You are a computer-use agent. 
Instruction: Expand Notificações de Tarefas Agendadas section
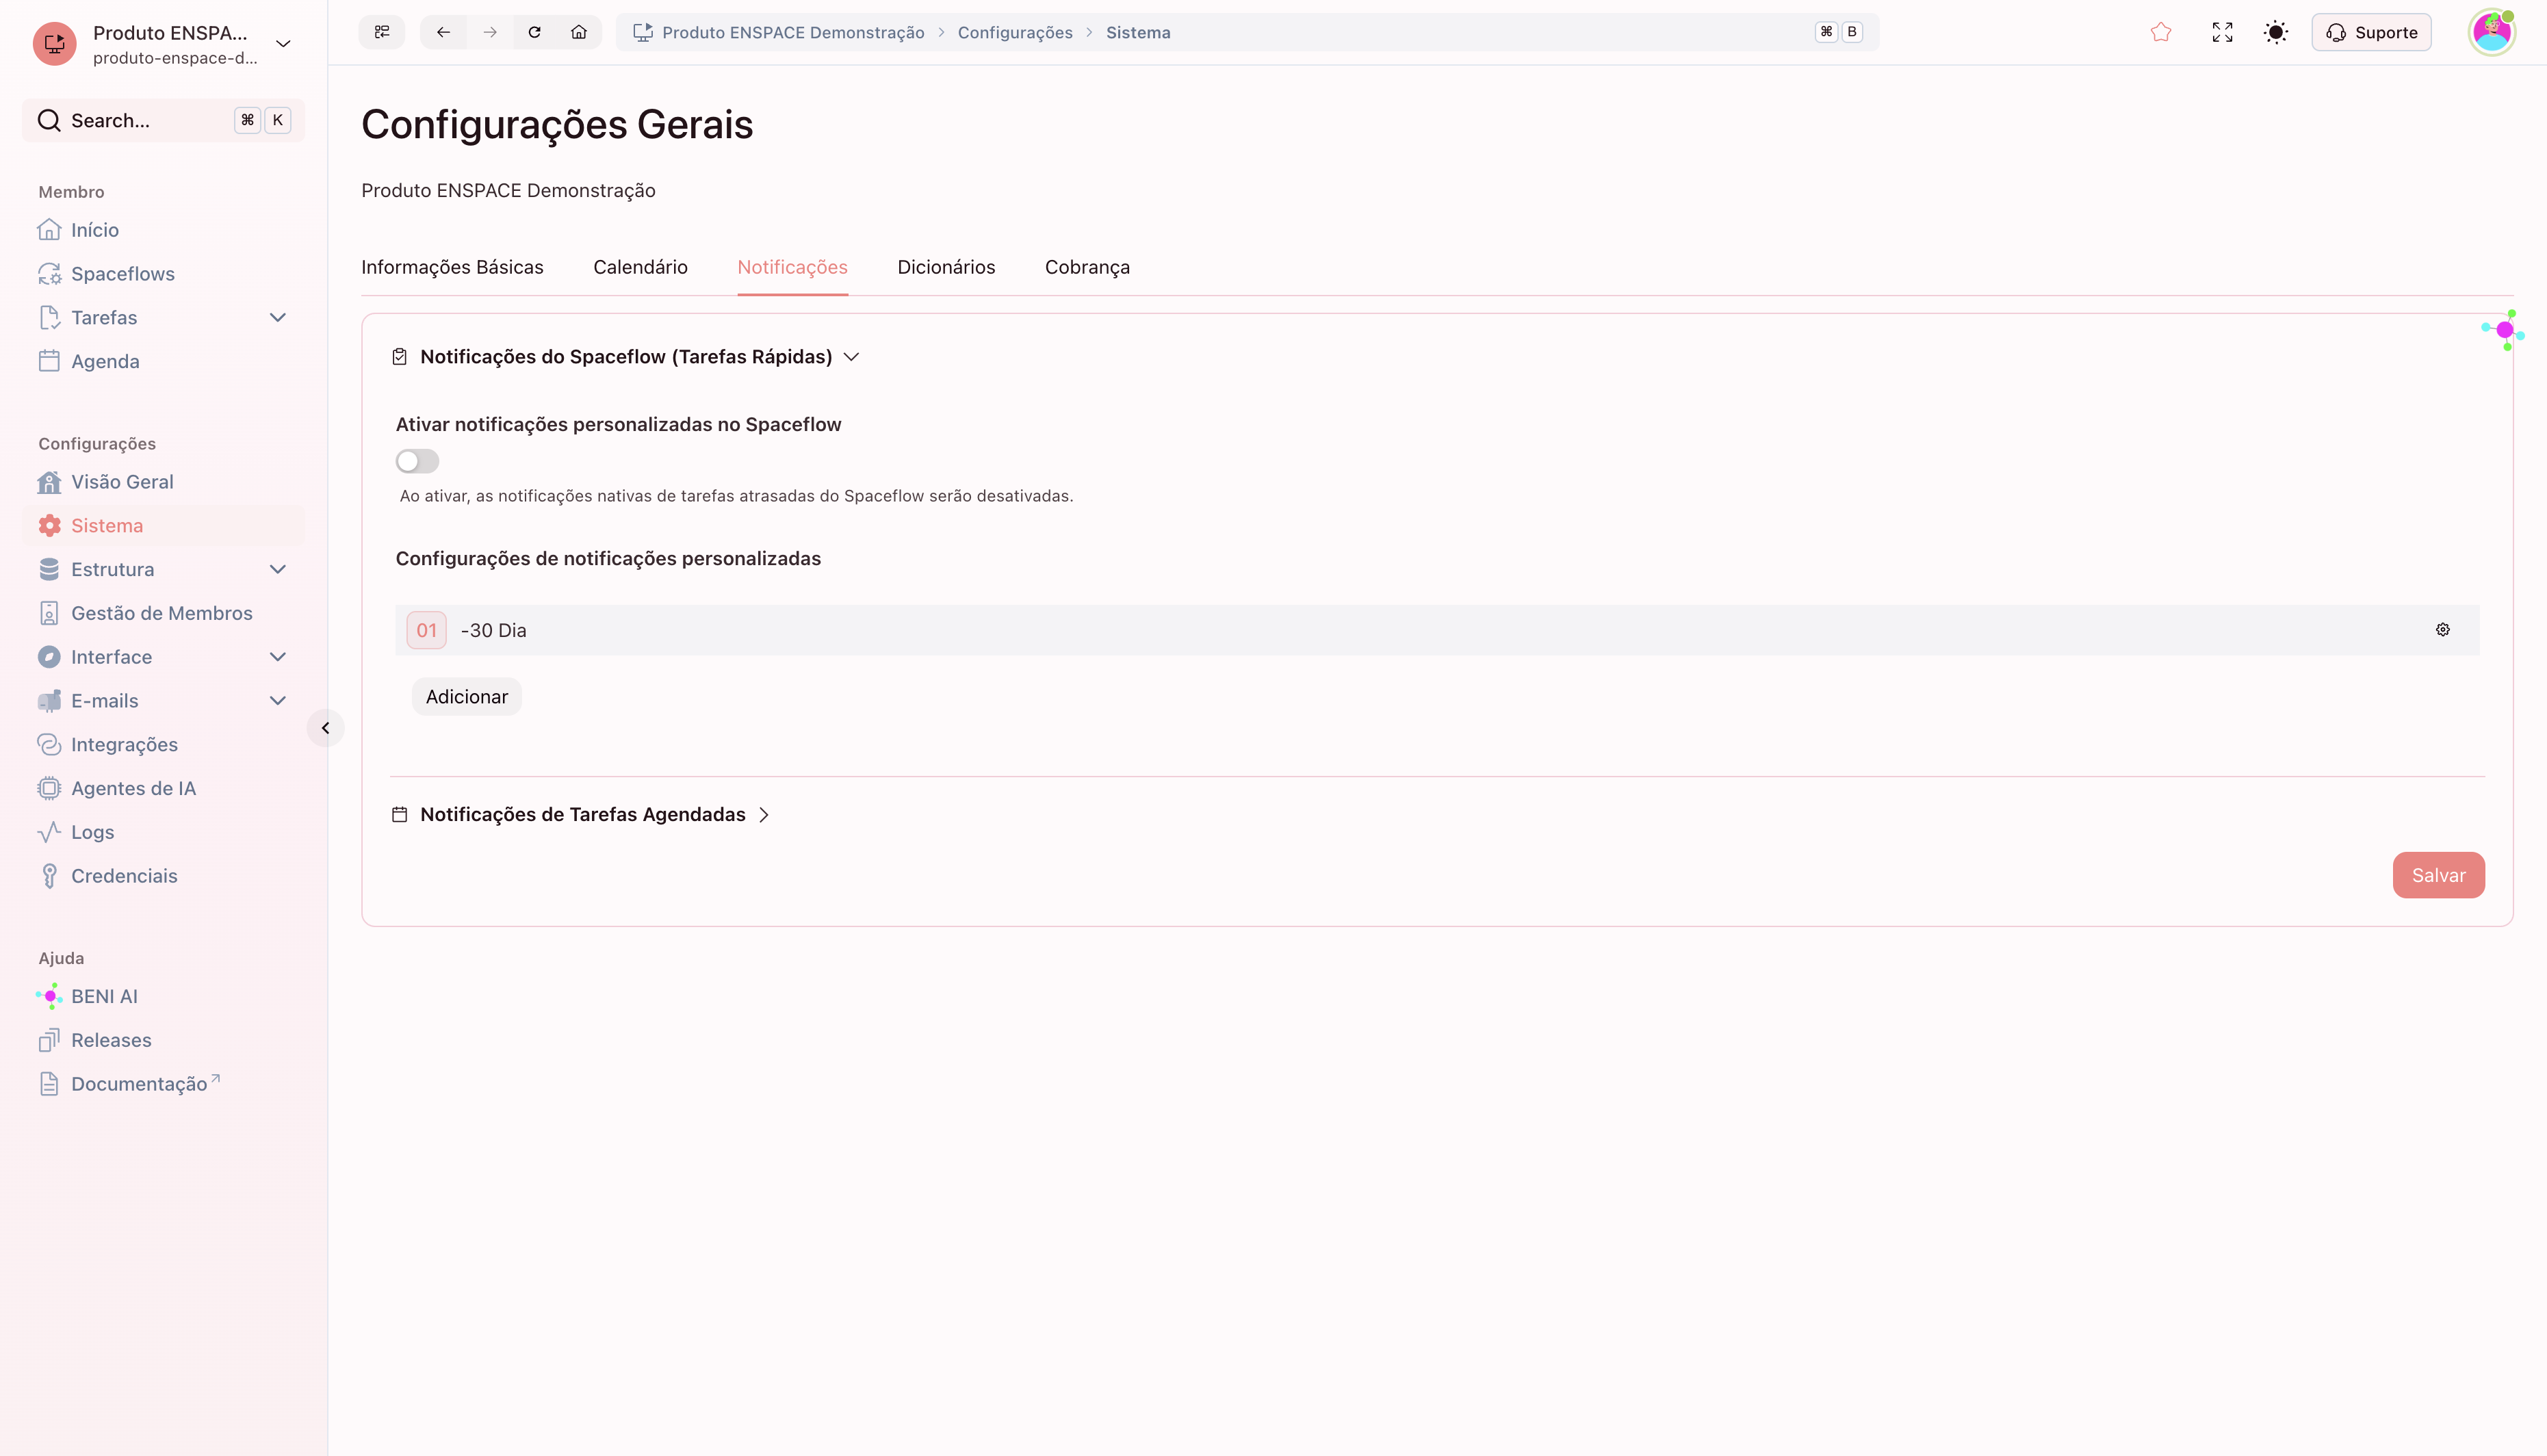click(x=582, y=815)
